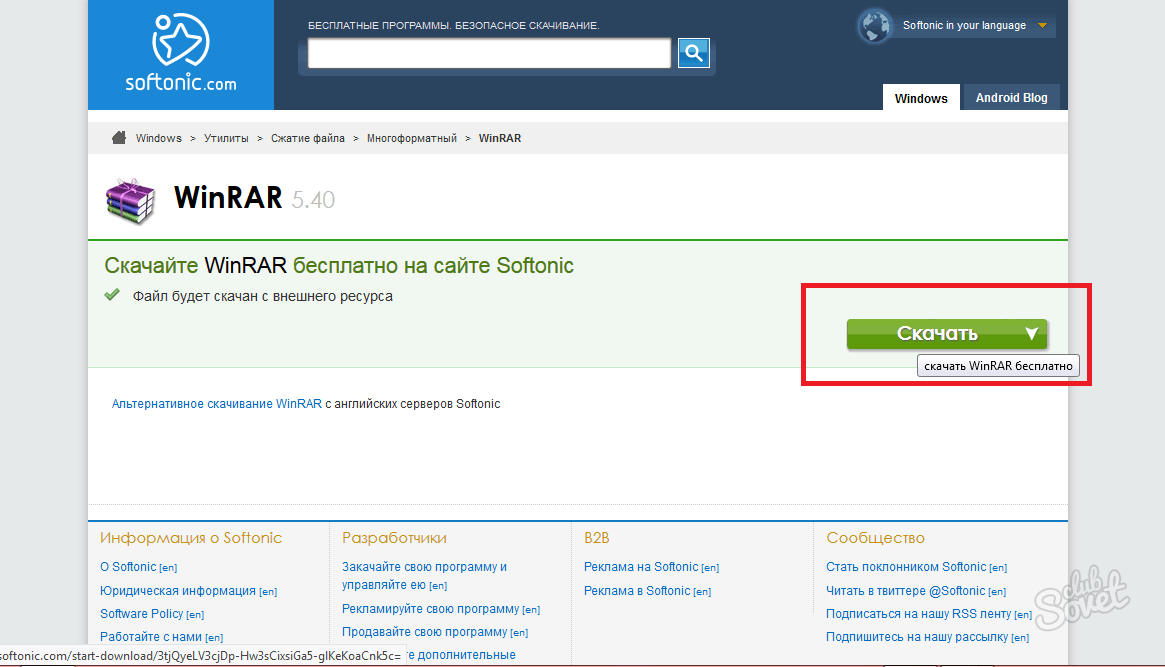
Task: Open the Реклама на Softonic link
Action: click(651, 567)
